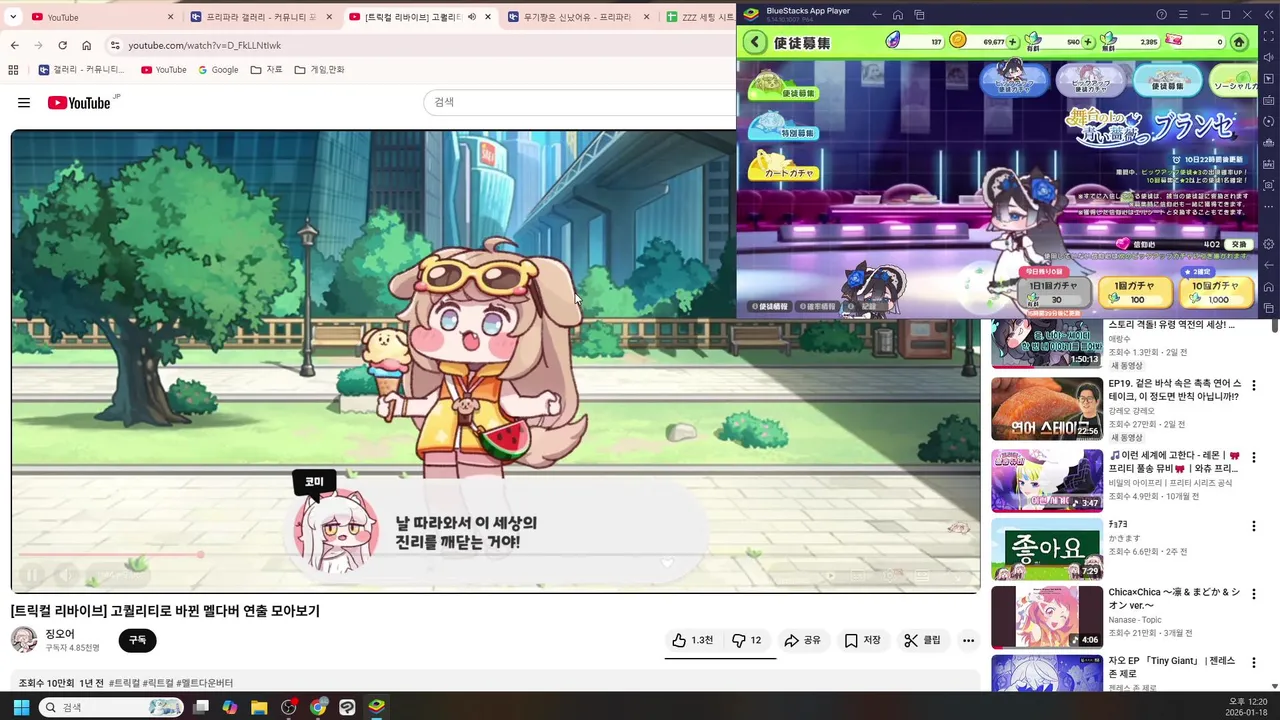Use the 1日1回ガチャ daily pull
This screenshot has width=1280, height=720.
coord(1054,292)
